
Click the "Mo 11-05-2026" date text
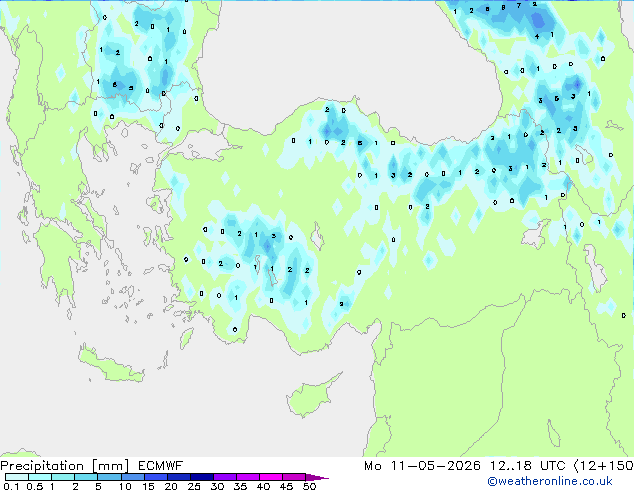tap(422, 466)
